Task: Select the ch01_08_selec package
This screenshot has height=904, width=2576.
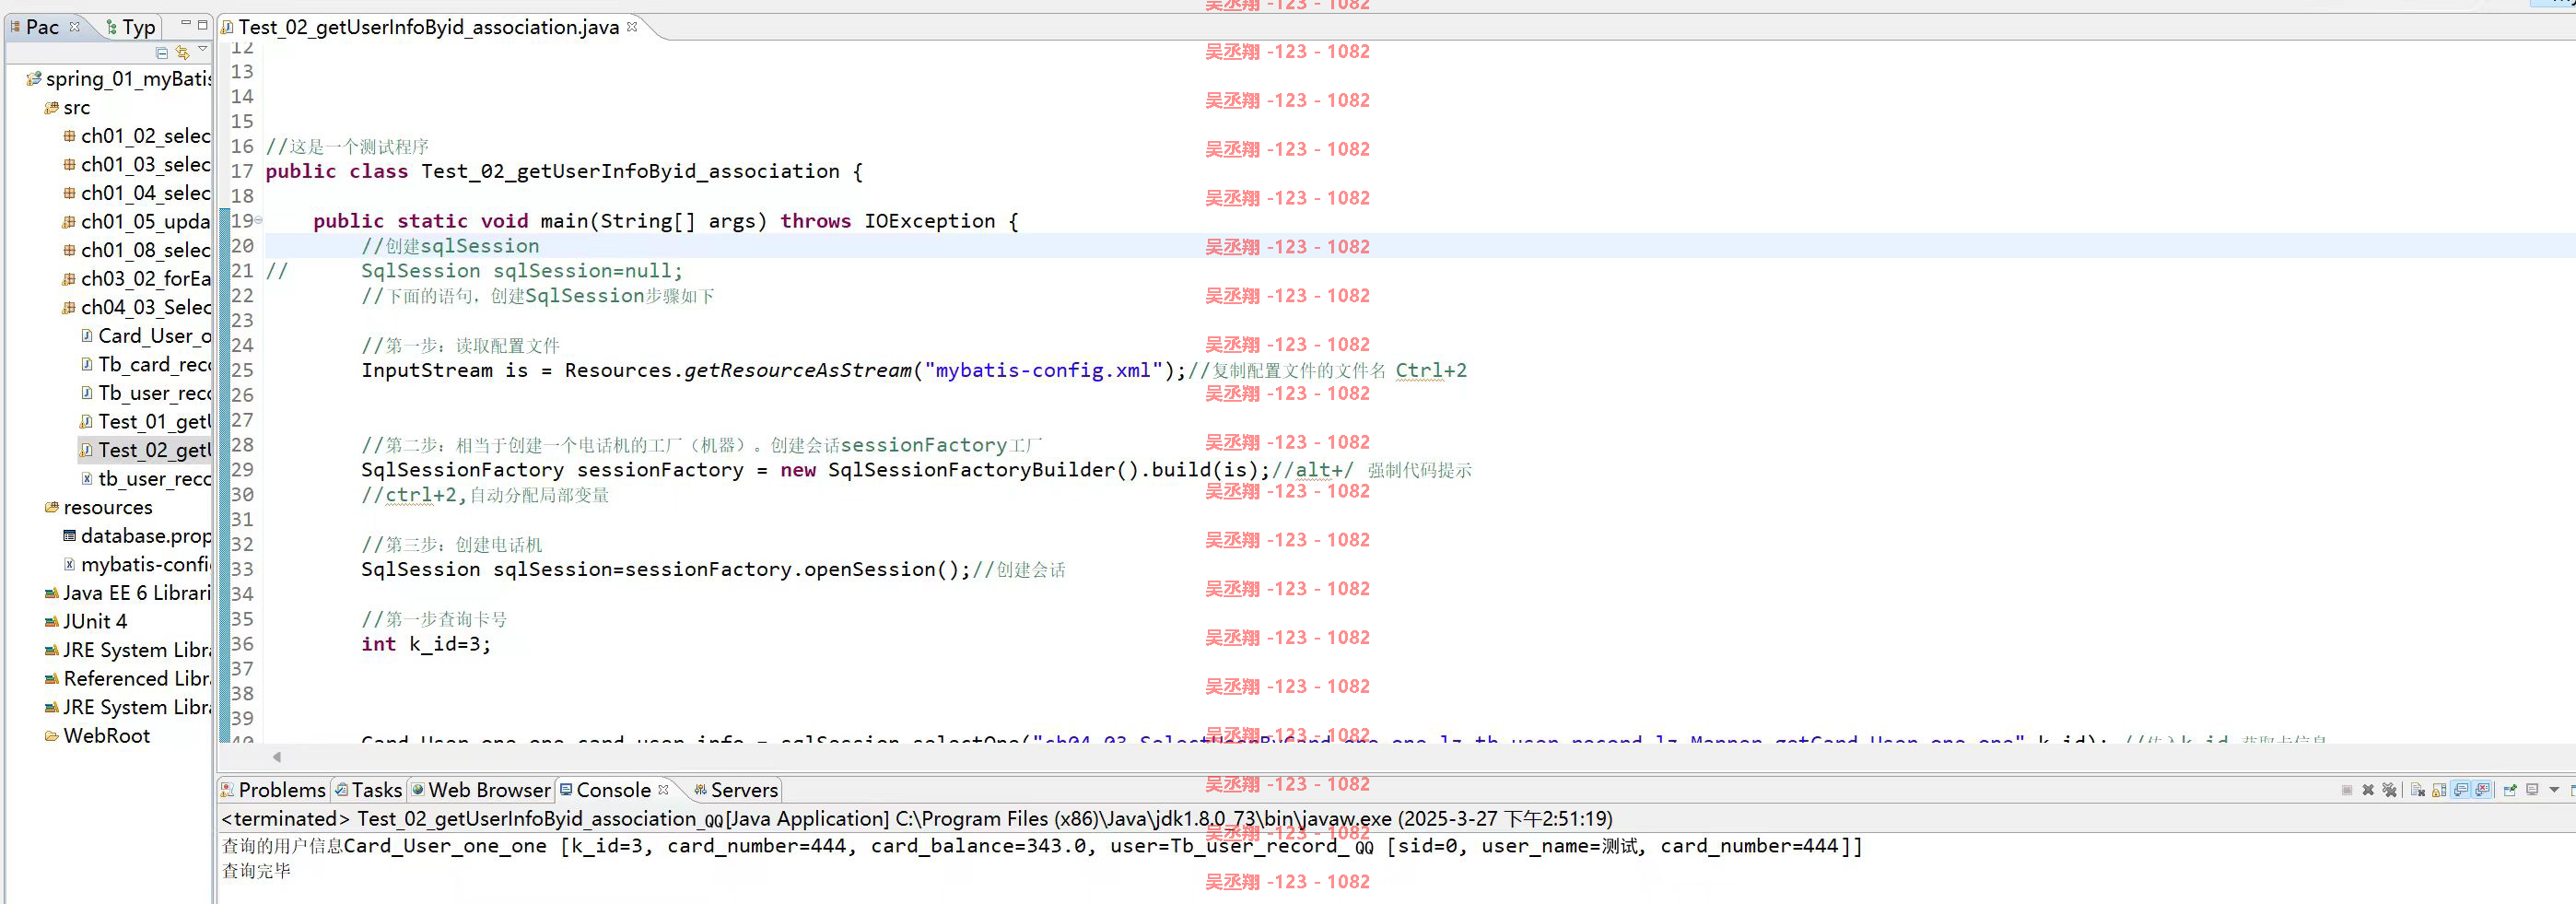Action: coord(137,250)
